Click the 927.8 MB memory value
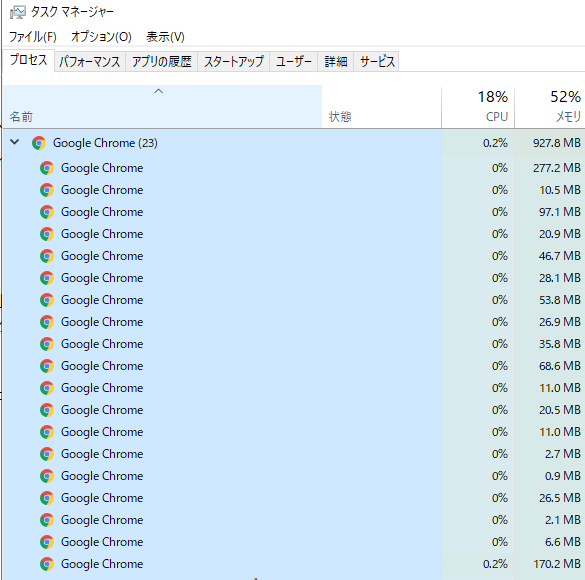This screenshot has width=585, height=580. point(557,143)
